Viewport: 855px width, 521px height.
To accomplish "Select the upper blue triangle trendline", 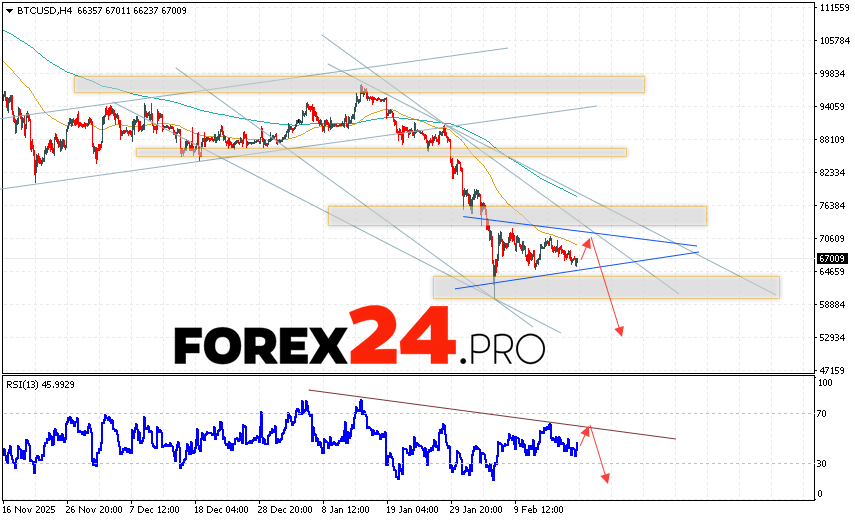I will [580, 231].
